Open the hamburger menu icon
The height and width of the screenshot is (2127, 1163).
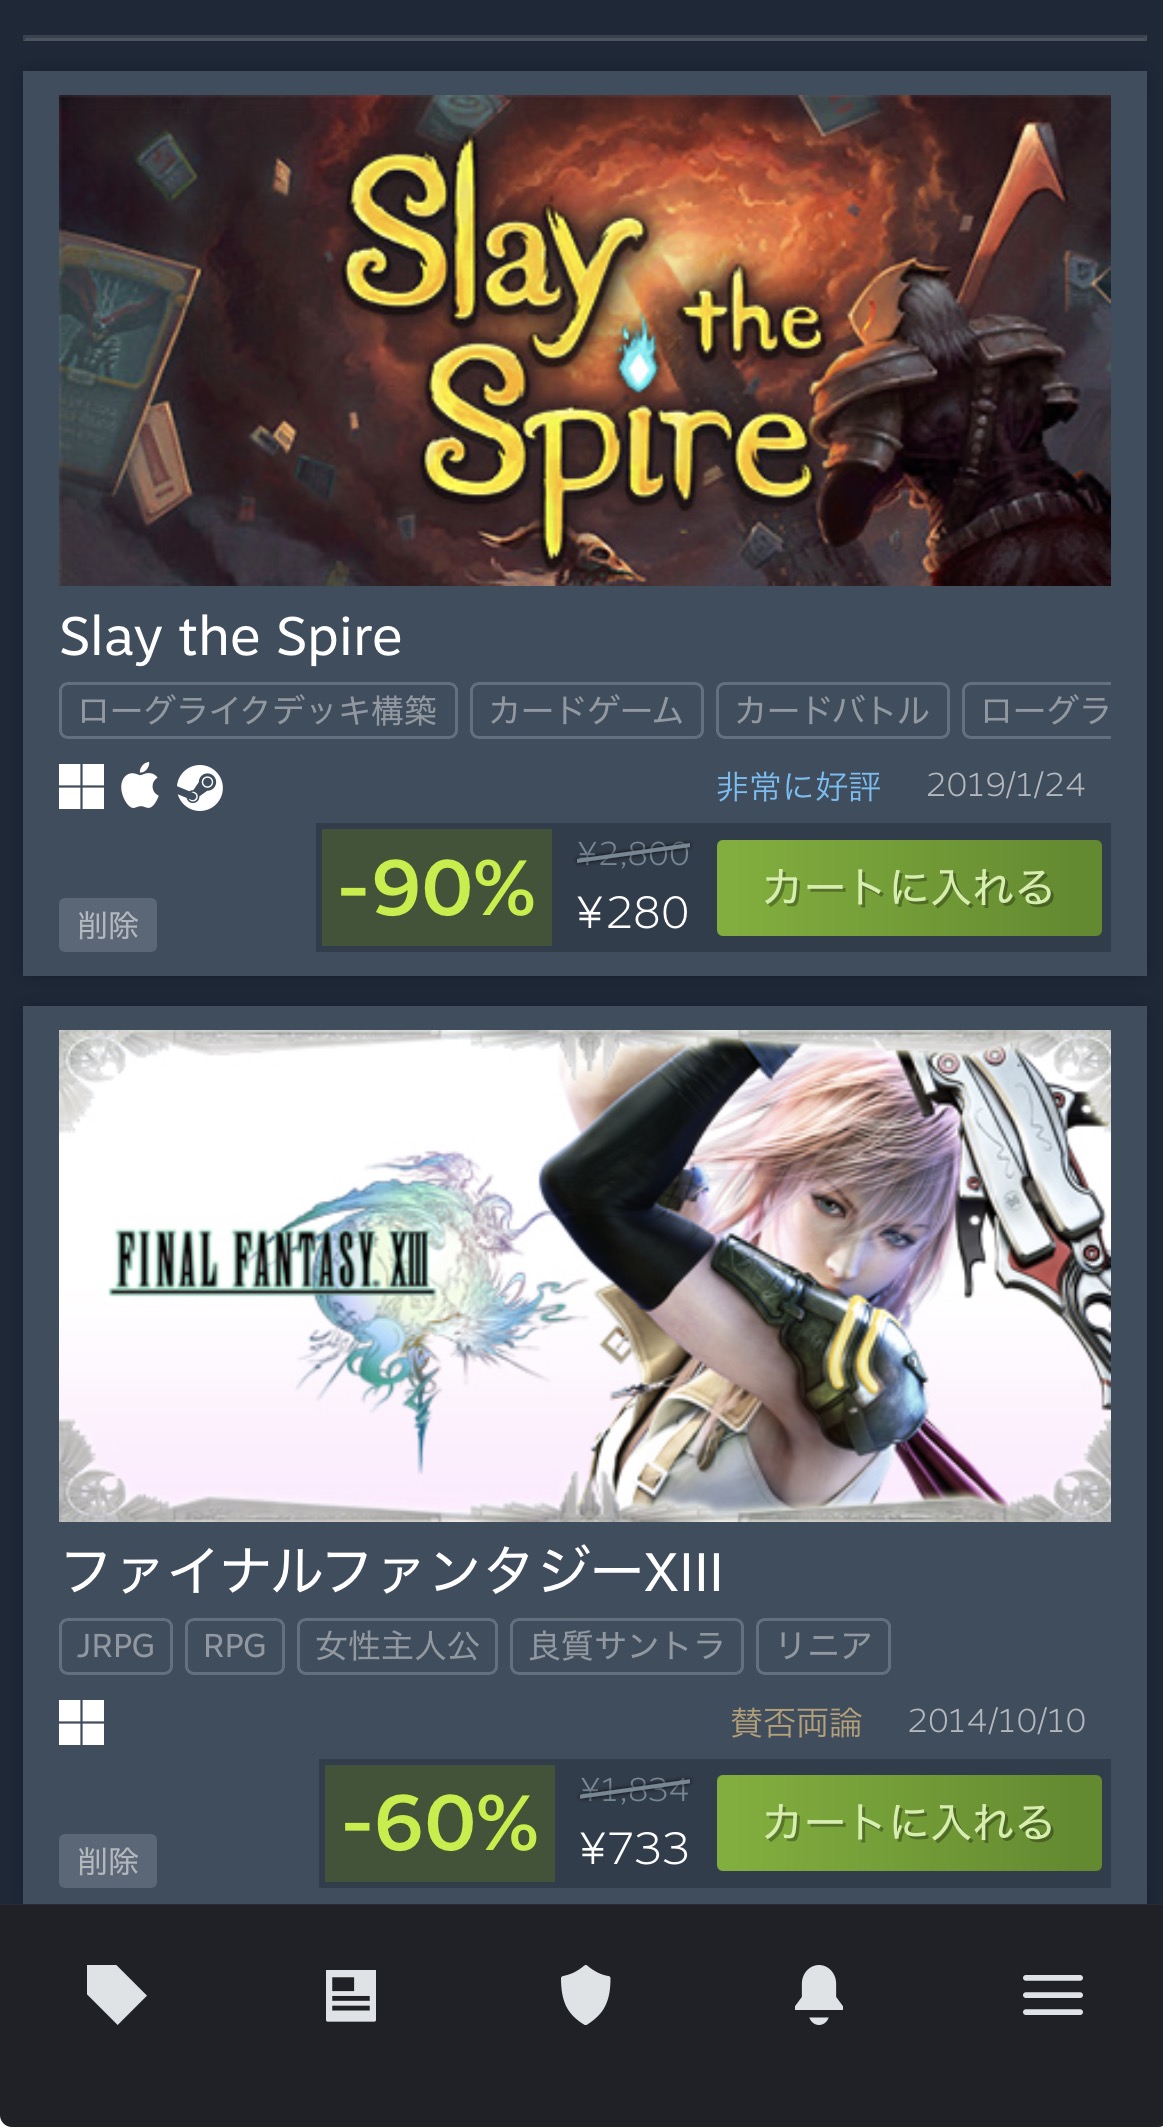coord(1053,1995)
